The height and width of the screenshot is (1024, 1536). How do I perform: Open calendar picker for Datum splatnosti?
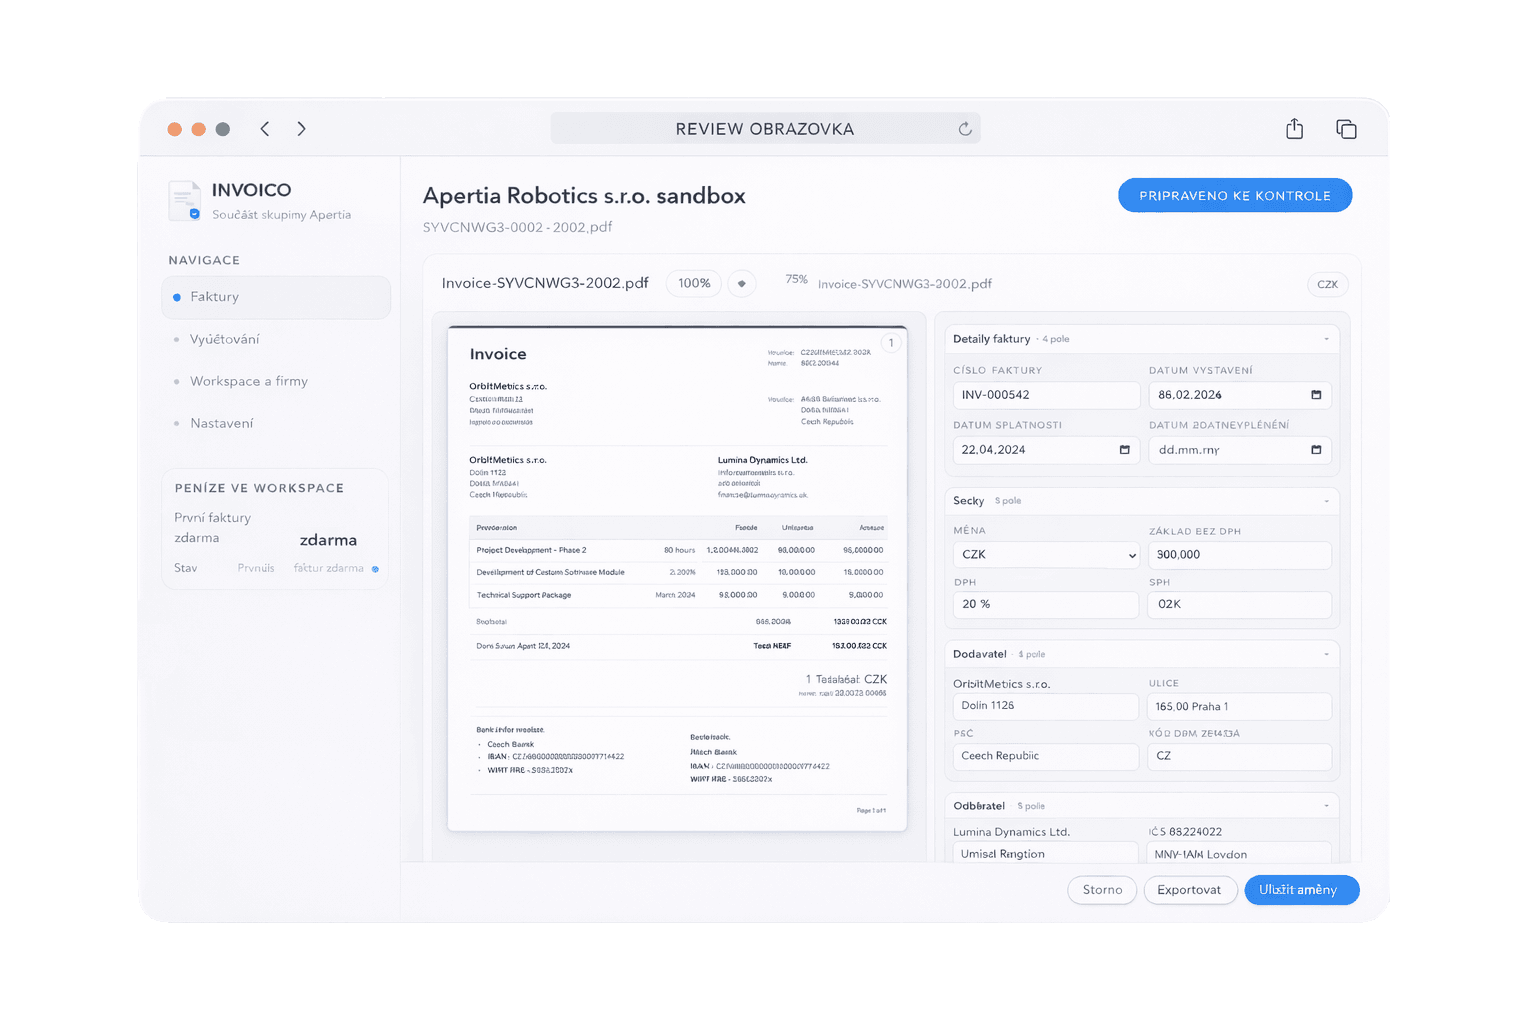click(x=1124, y=450)
